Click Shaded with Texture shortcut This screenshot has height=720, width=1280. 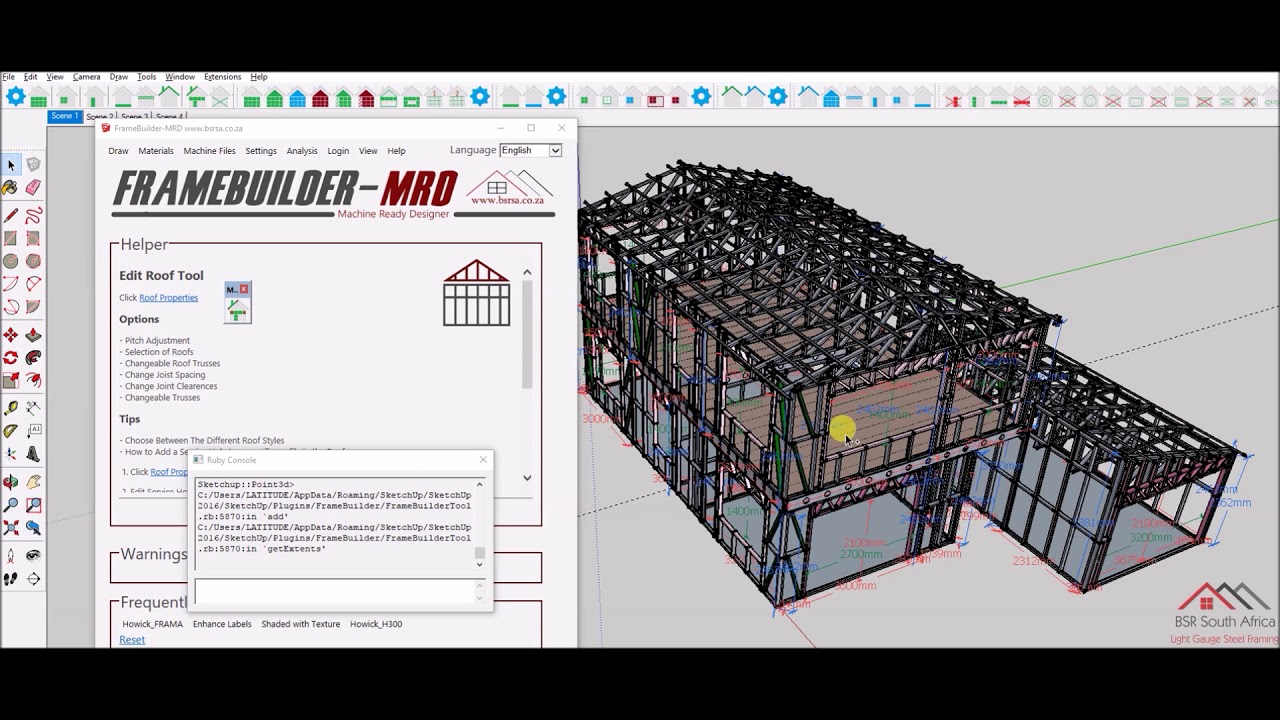[x=301, y=624]
